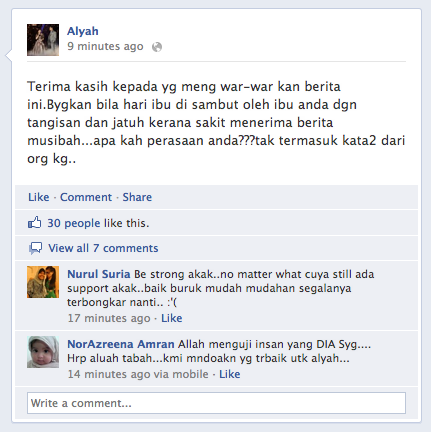Image resolution: width=431 pixels, height=432 pixels.
Task: Expand View all 7 comments
Action: pos(103,248)
